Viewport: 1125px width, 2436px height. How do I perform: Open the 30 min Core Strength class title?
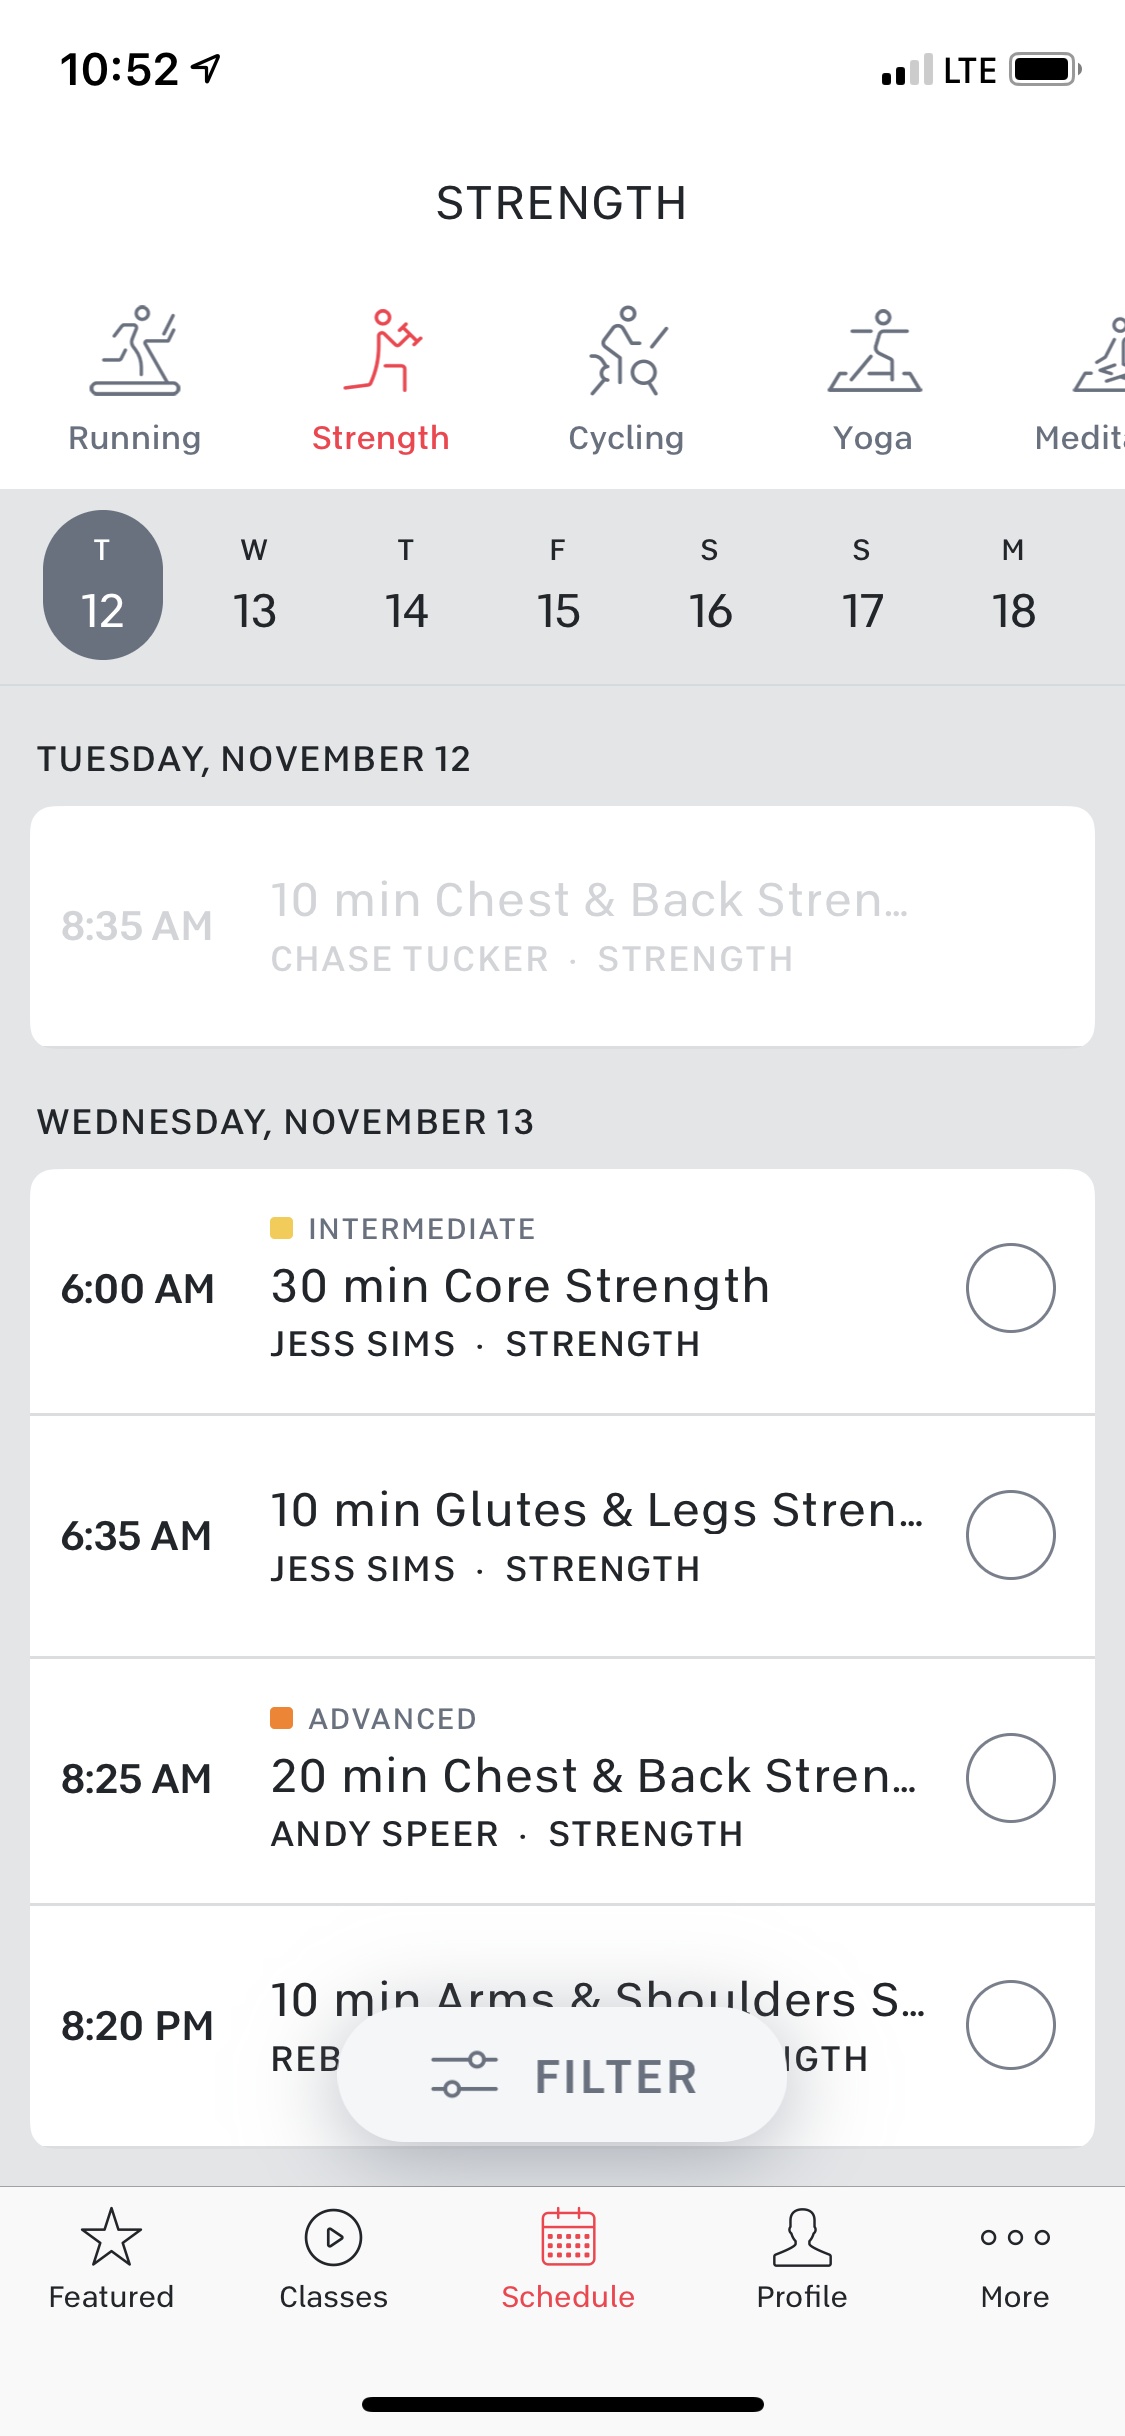pos(520,1286)
